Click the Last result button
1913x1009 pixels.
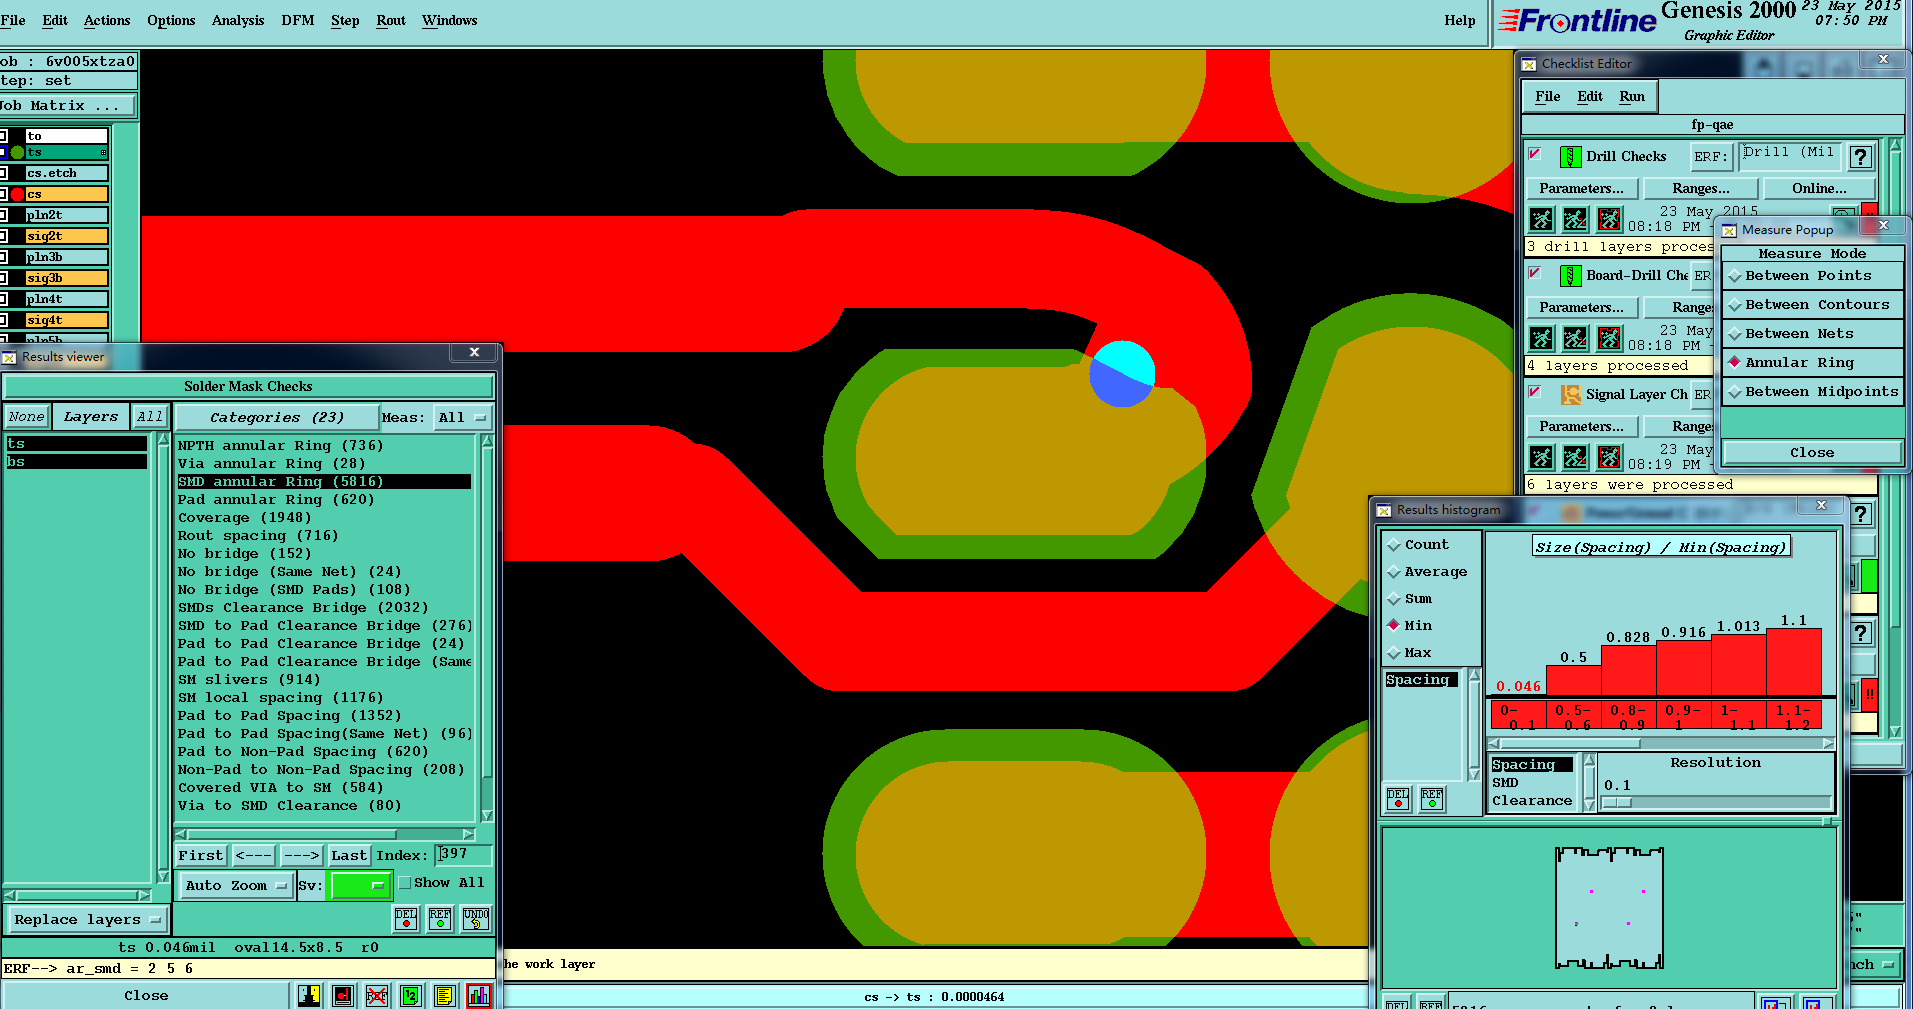349,856
